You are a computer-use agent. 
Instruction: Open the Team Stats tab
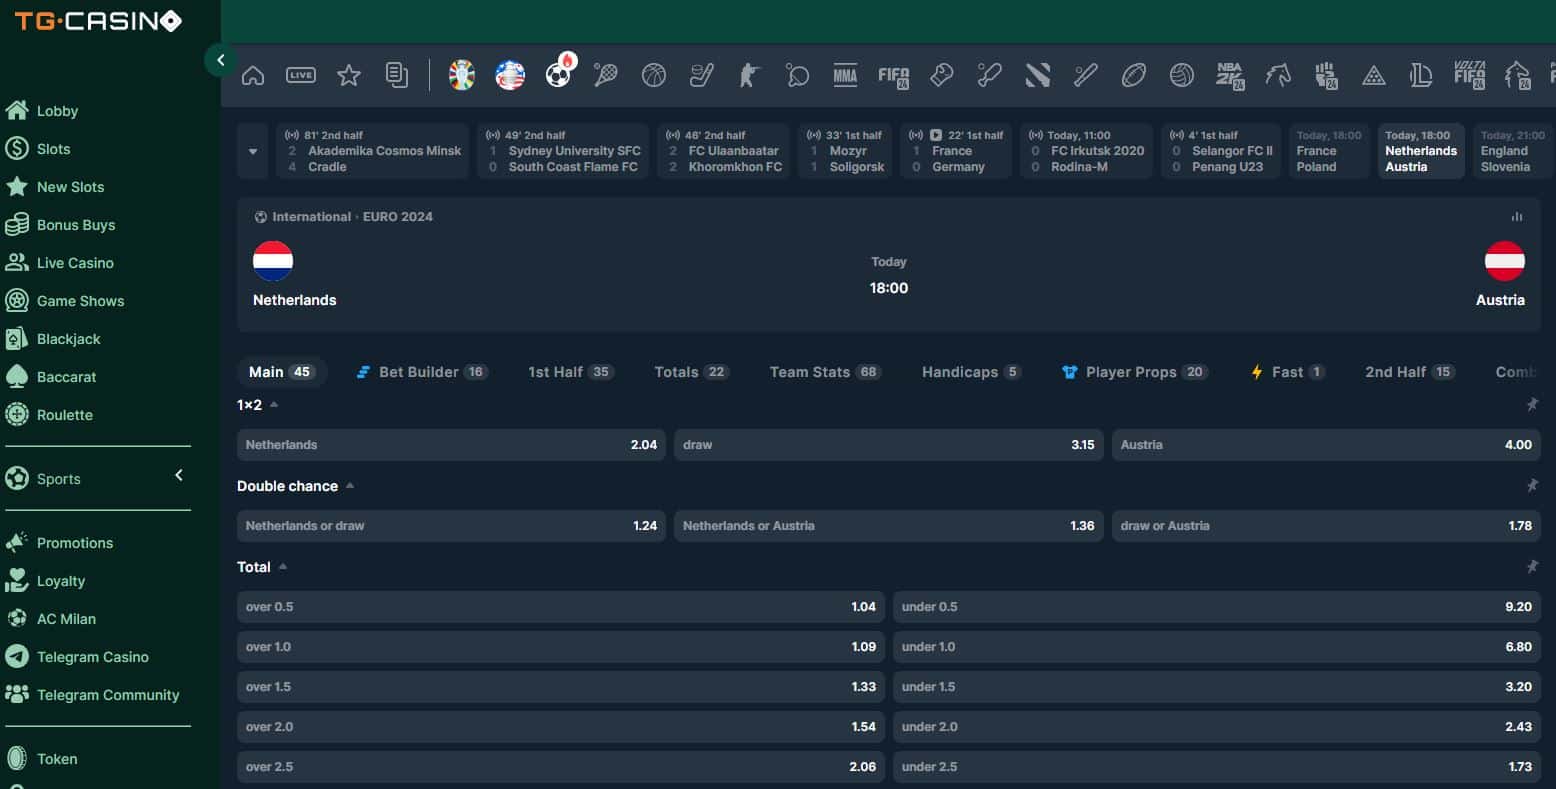tap(824, 372)
